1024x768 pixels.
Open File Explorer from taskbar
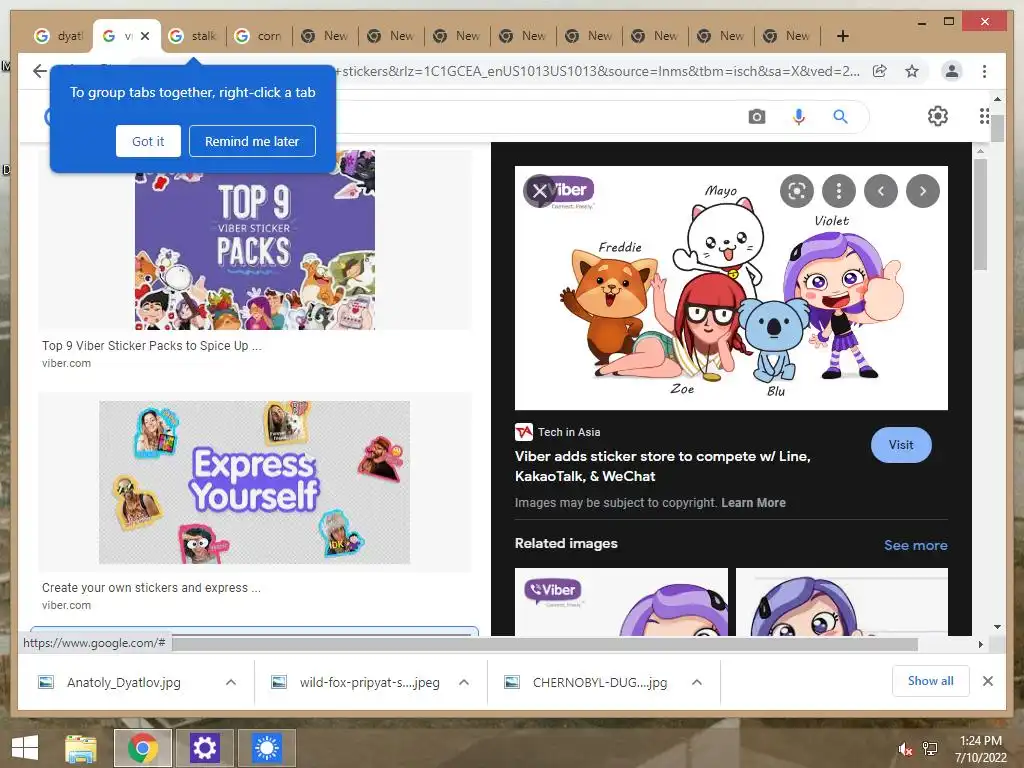click(x=81, y=748)
